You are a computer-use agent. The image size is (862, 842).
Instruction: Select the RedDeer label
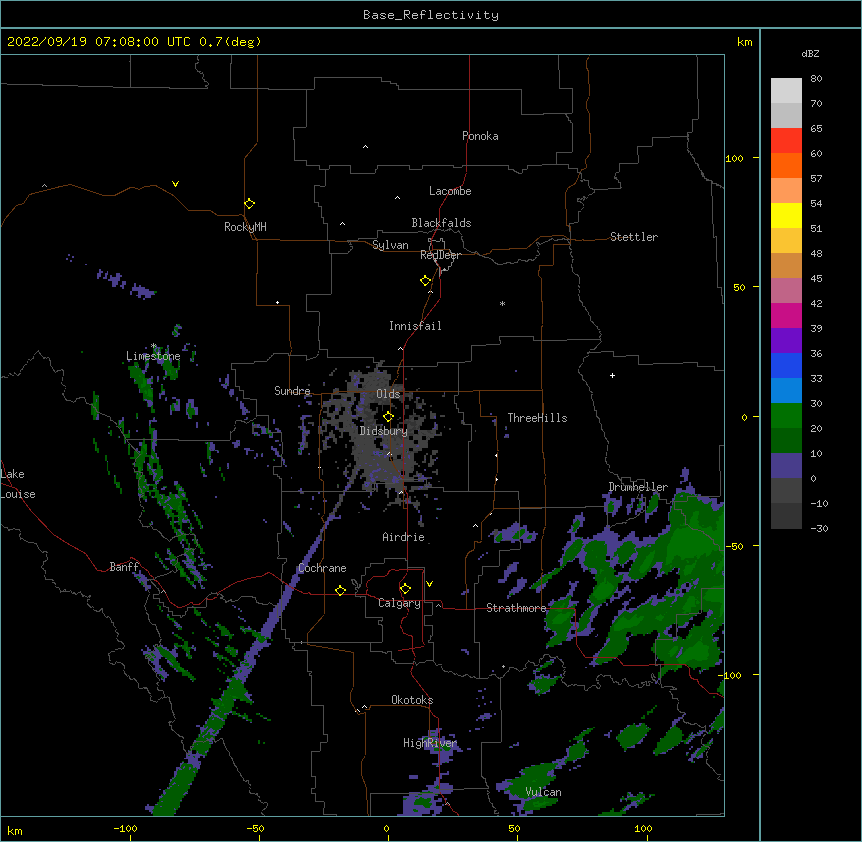point(440,255)
